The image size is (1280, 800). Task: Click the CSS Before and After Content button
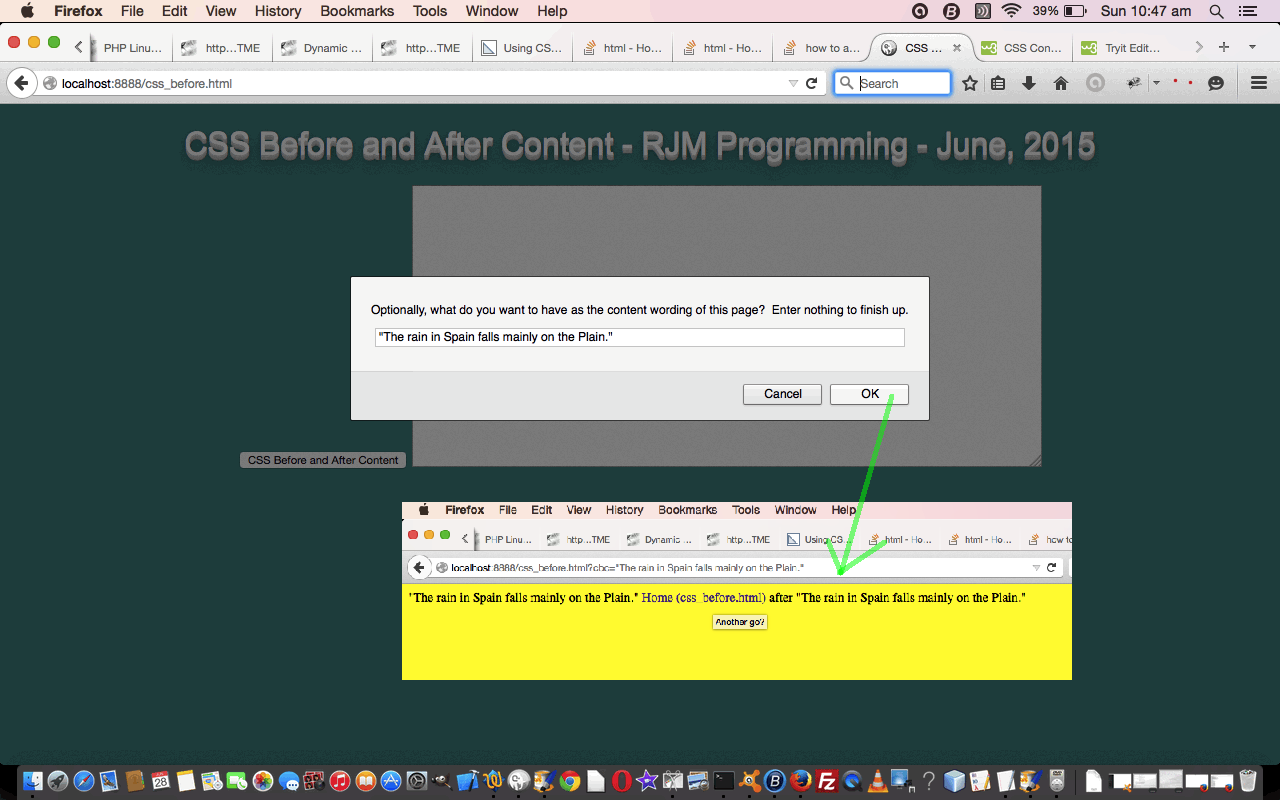[x=323, y=460]
